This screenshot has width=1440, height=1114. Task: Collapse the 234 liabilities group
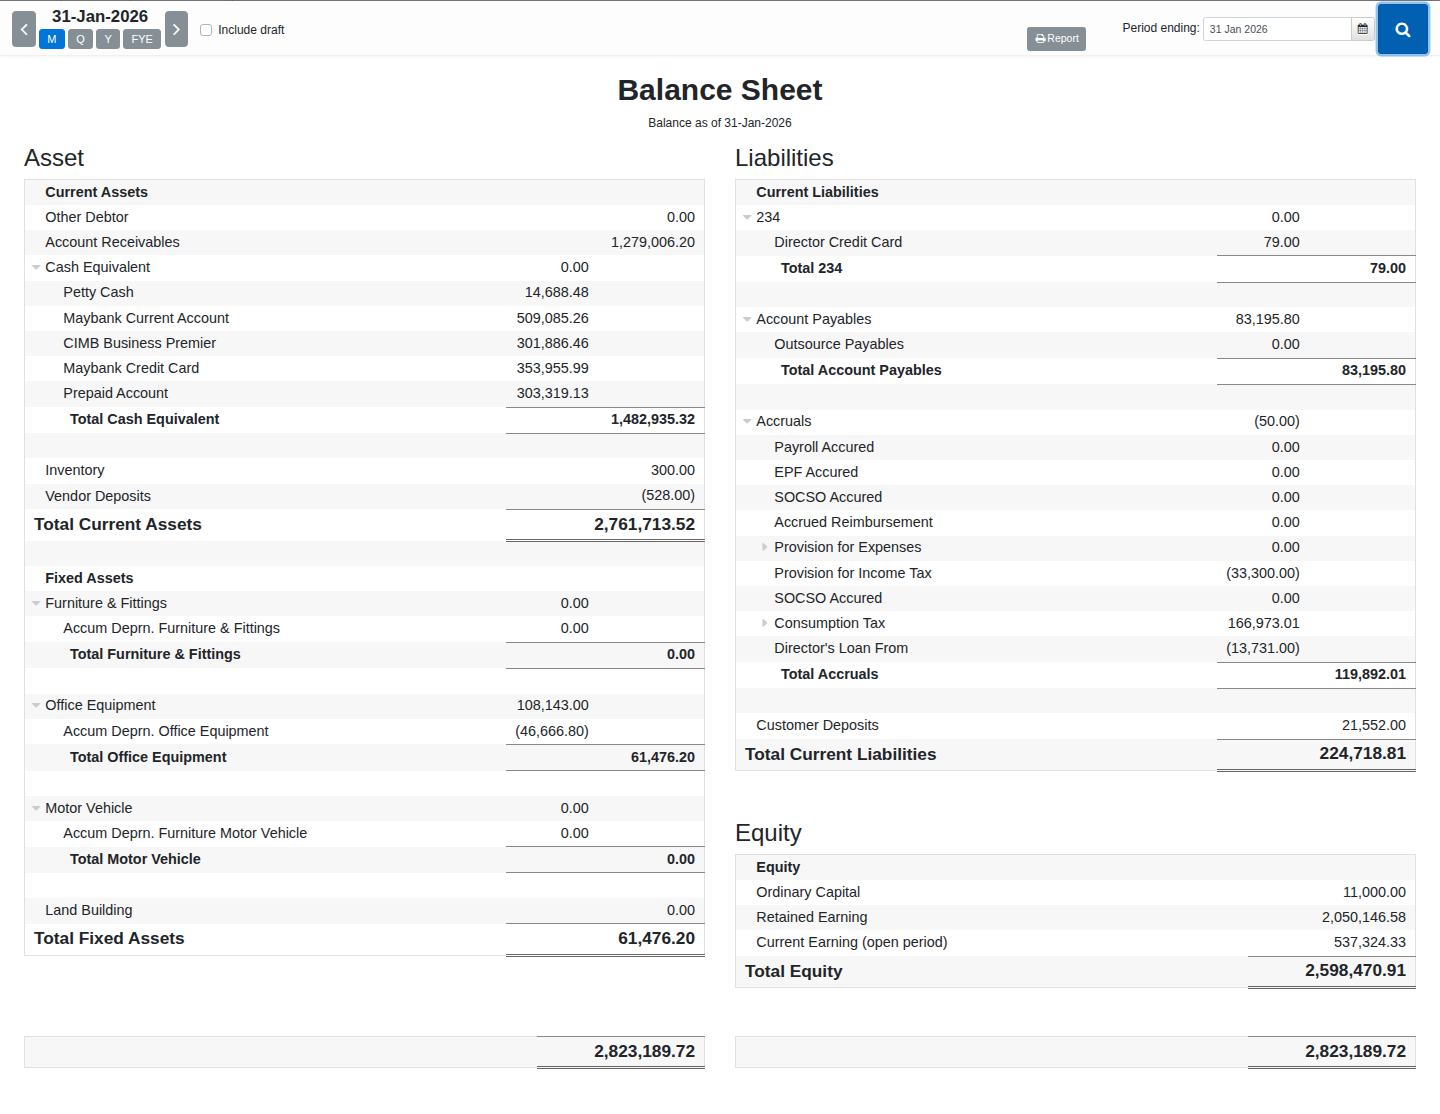click(747, 217)
